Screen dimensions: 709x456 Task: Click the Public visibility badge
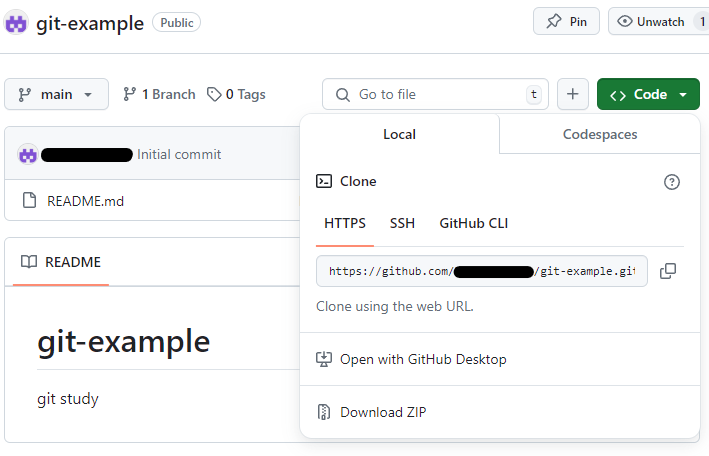[177, 23]
